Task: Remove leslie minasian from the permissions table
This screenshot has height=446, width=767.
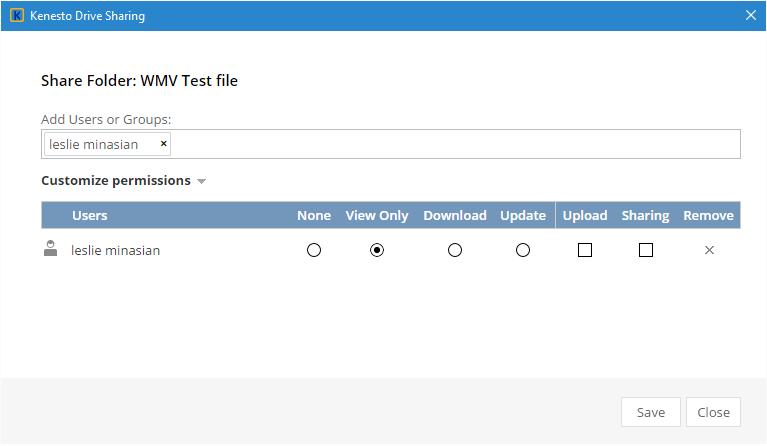Action: [709, 250]
